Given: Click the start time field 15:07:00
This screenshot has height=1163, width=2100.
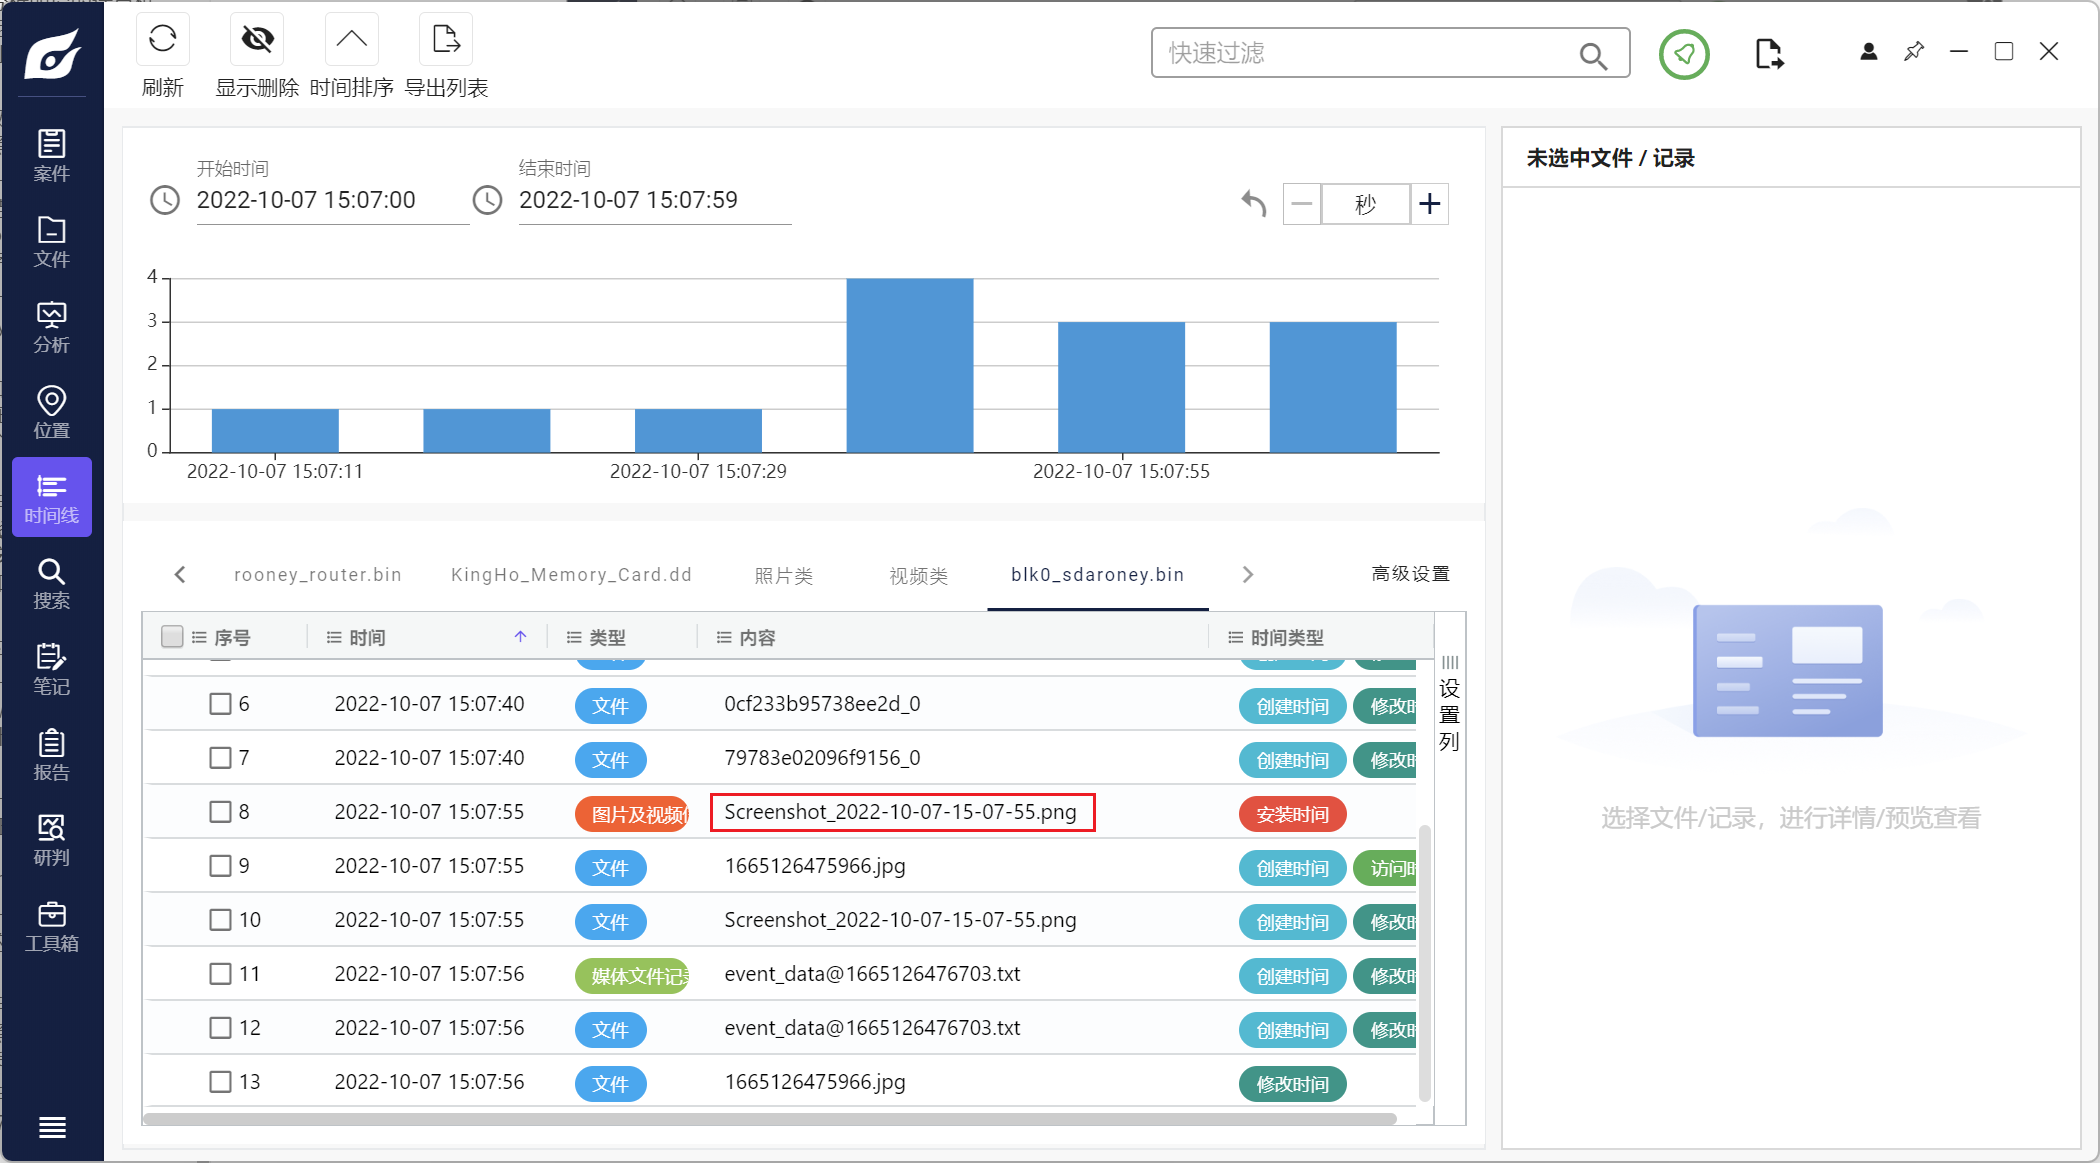Looking at the screenshot, I should tap(333, 200).
